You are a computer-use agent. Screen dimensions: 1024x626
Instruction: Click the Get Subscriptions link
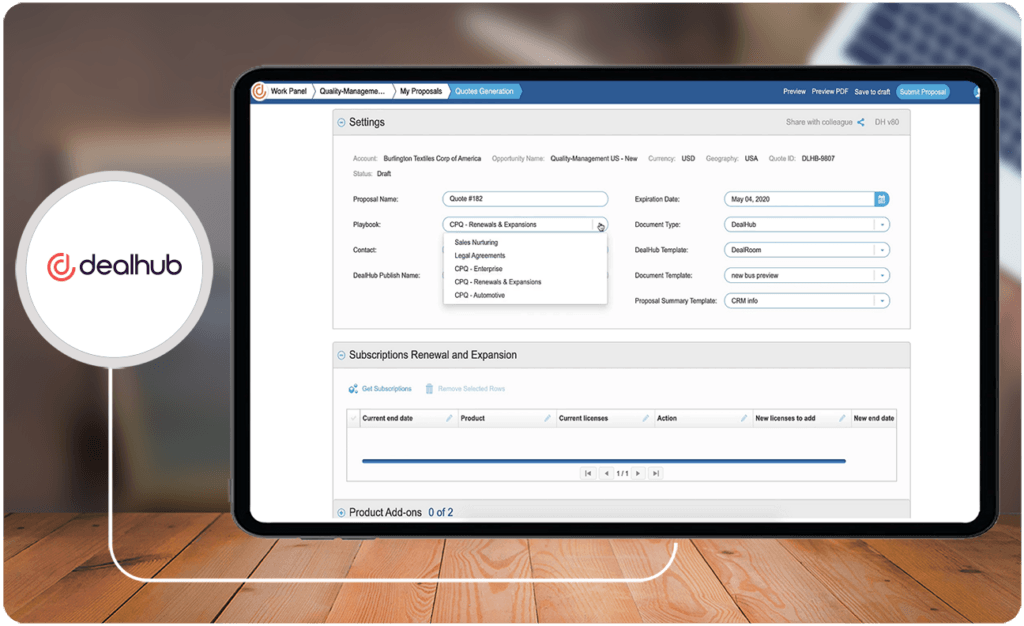387,389
